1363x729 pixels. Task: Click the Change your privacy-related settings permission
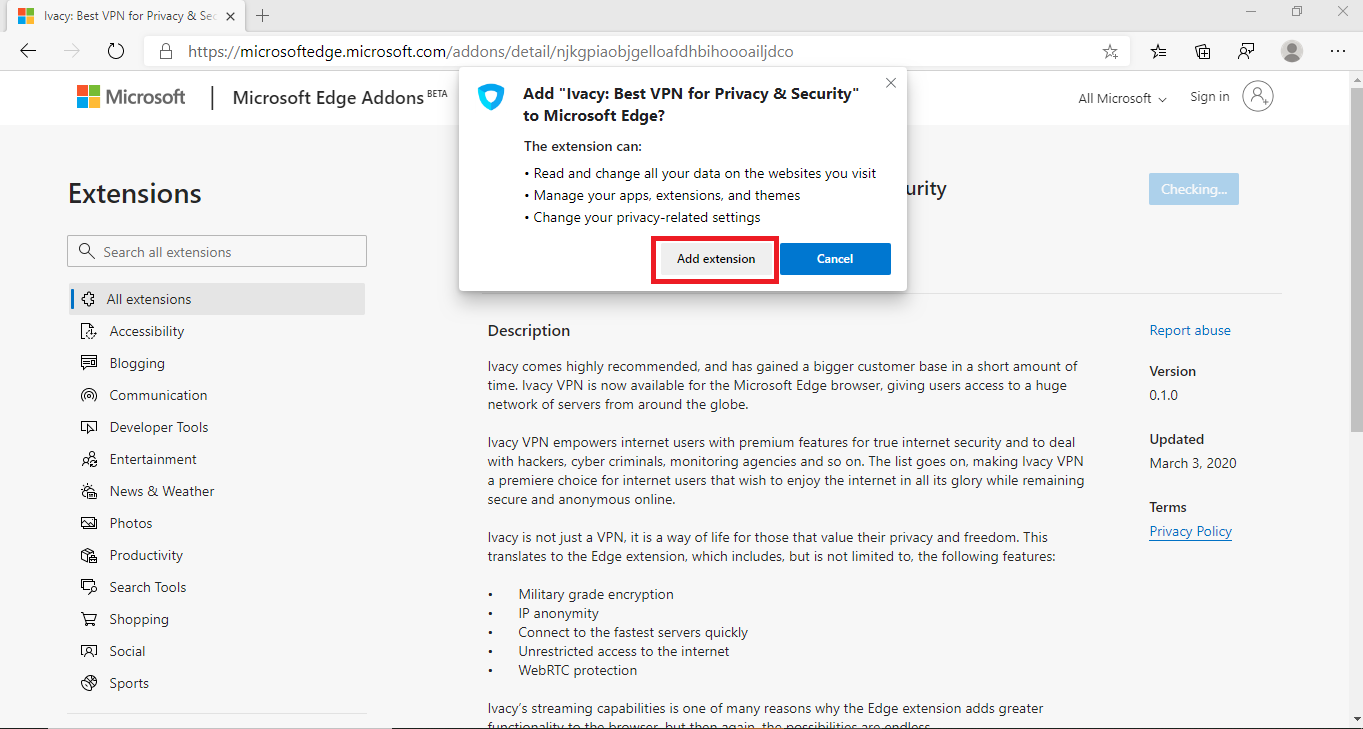647,217
